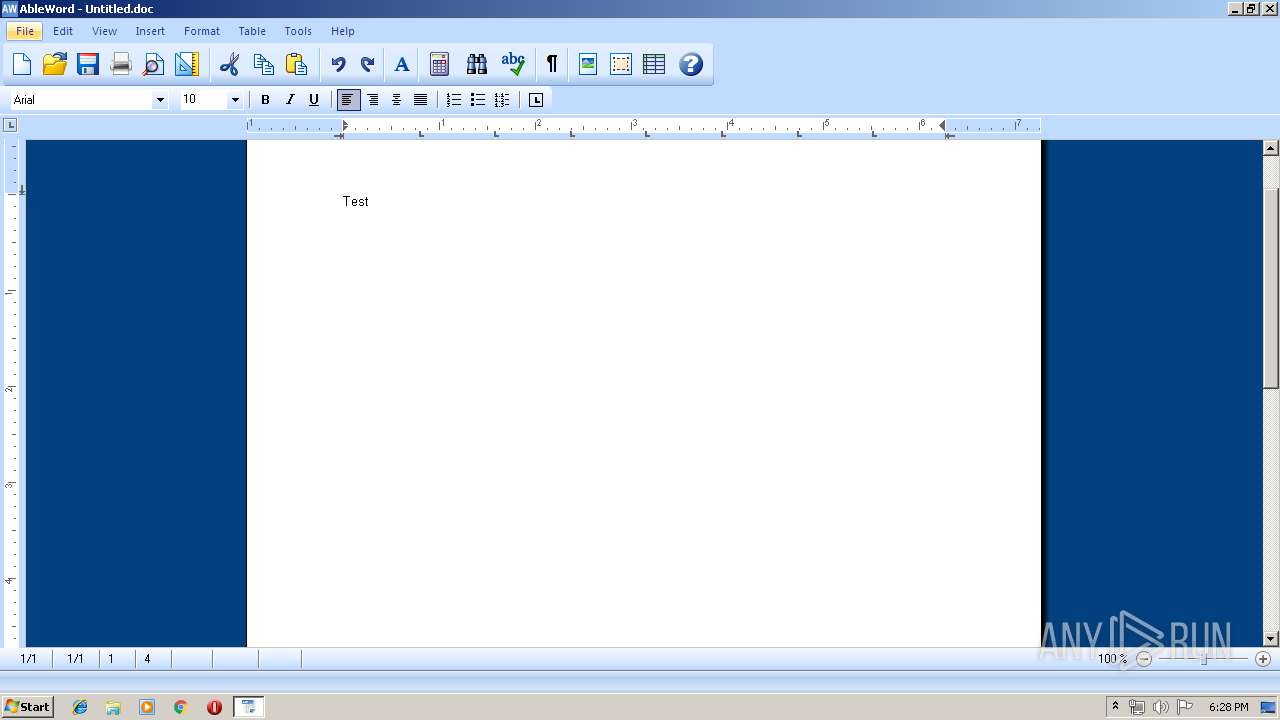The height and width of the screenshot is (720, 1280).
Task: Expand the Arial font name dropdown
Action: point(160,100)
